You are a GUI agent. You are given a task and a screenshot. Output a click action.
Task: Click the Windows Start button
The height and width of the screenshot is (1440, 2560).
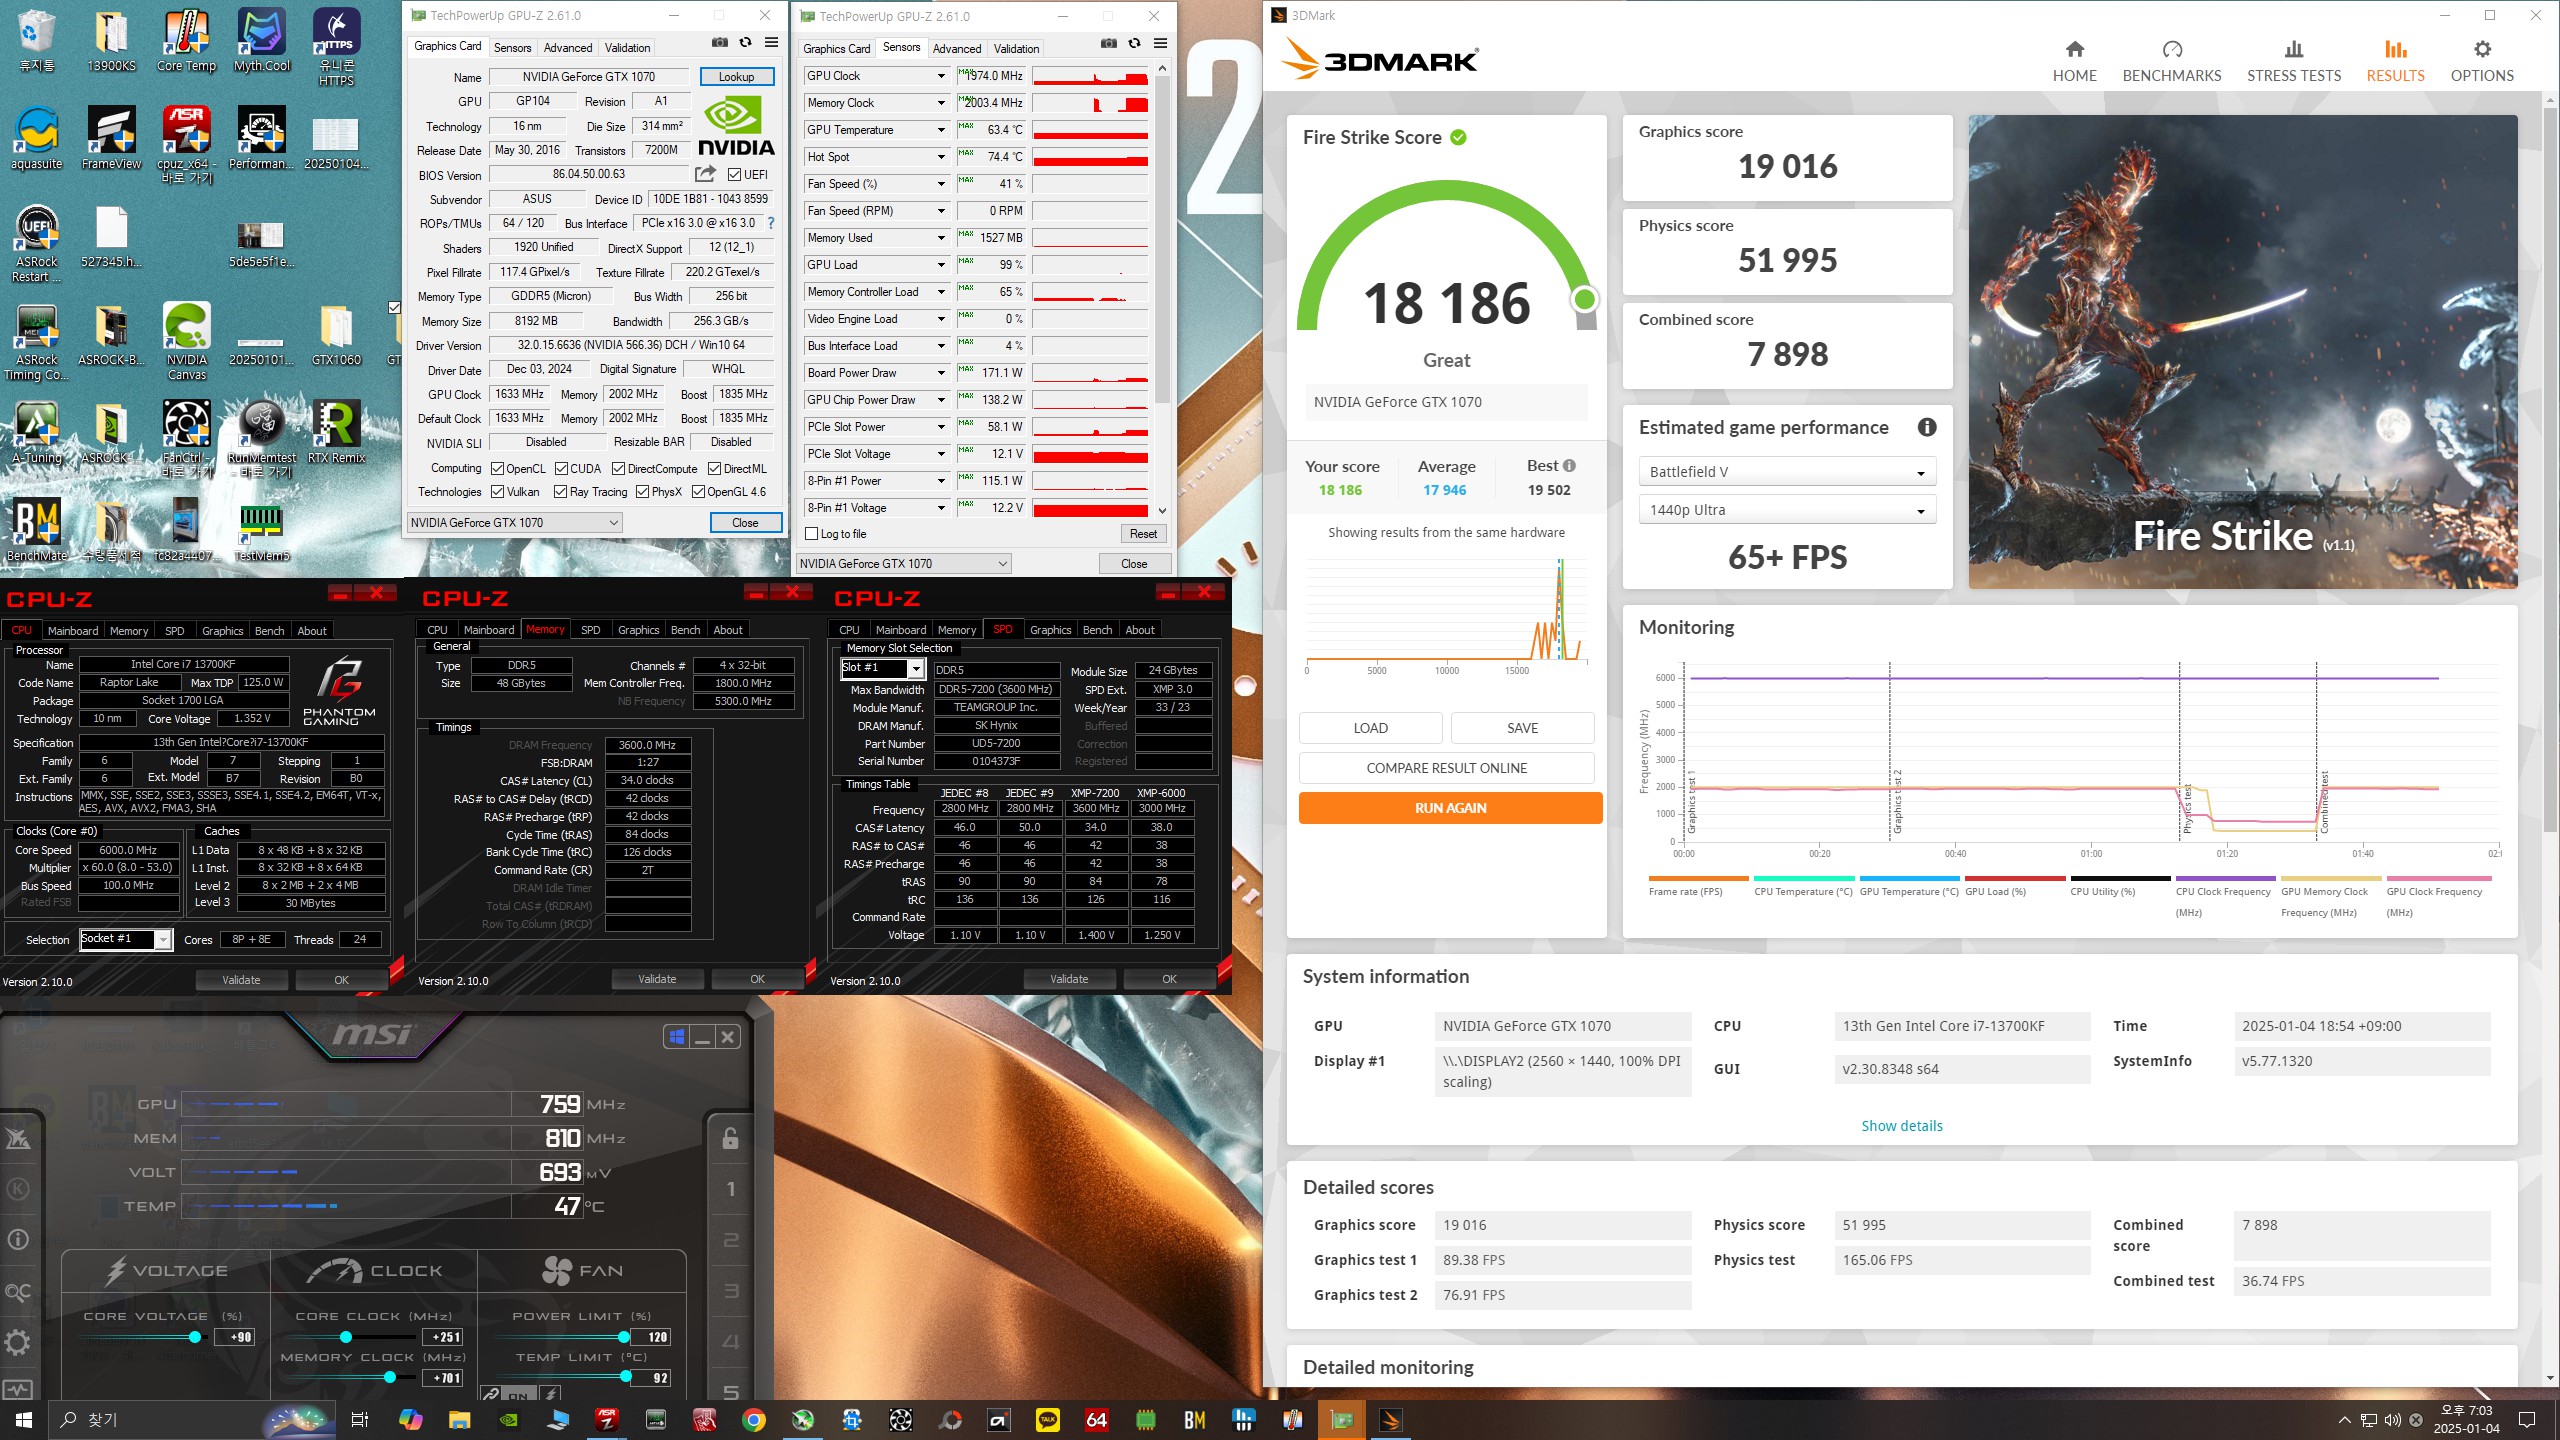[x=23, y=1420]
